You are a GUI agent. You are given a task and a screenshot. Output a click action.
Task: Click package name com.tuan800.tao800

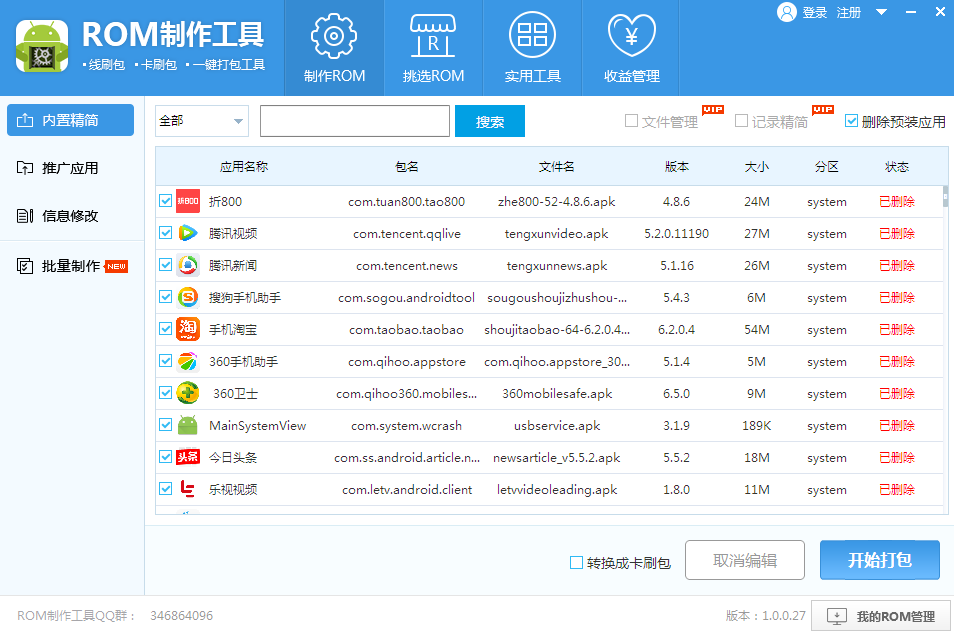click(406, 202)
